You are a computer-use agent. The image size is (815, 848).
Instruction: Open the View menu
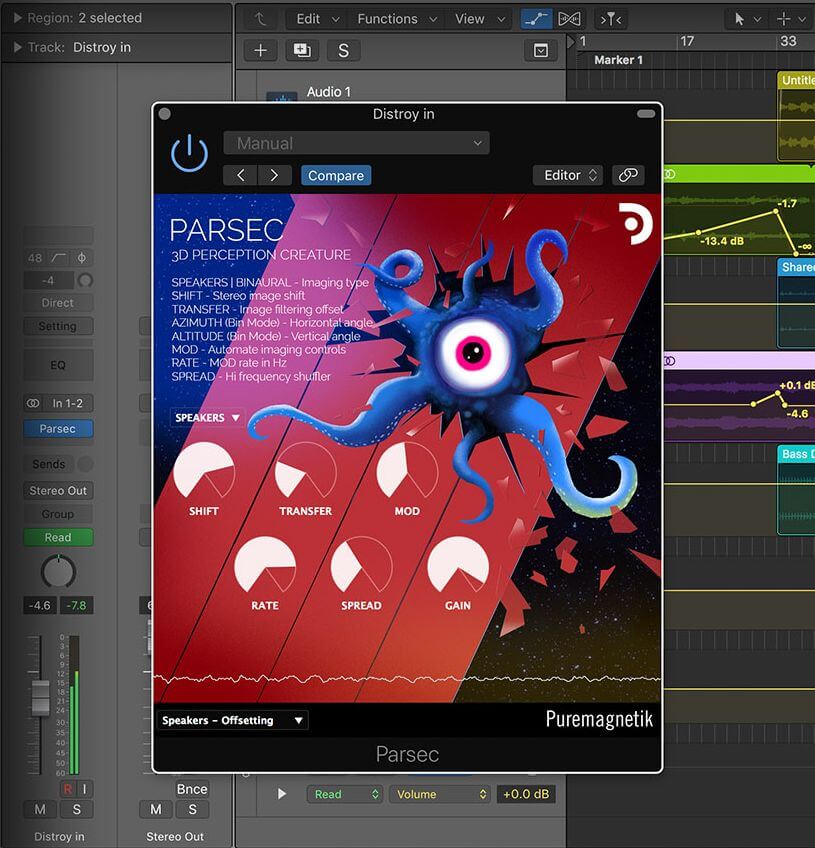tap(480, 19)
